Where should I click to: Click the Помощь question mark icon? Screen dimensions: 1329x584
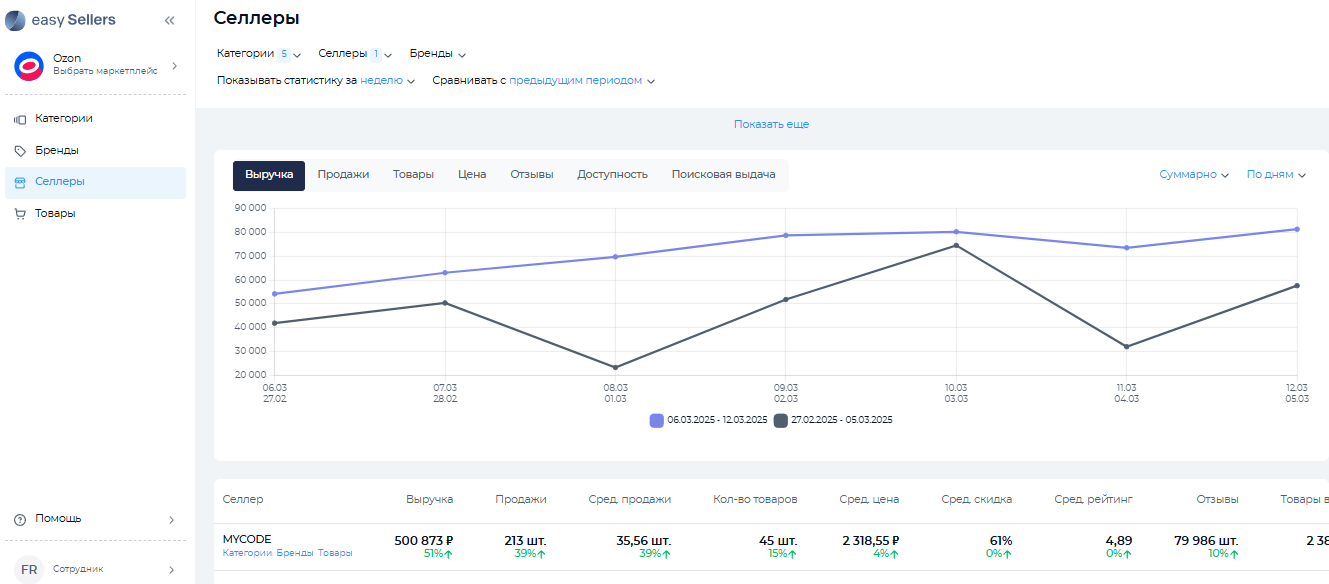[20, 519]
